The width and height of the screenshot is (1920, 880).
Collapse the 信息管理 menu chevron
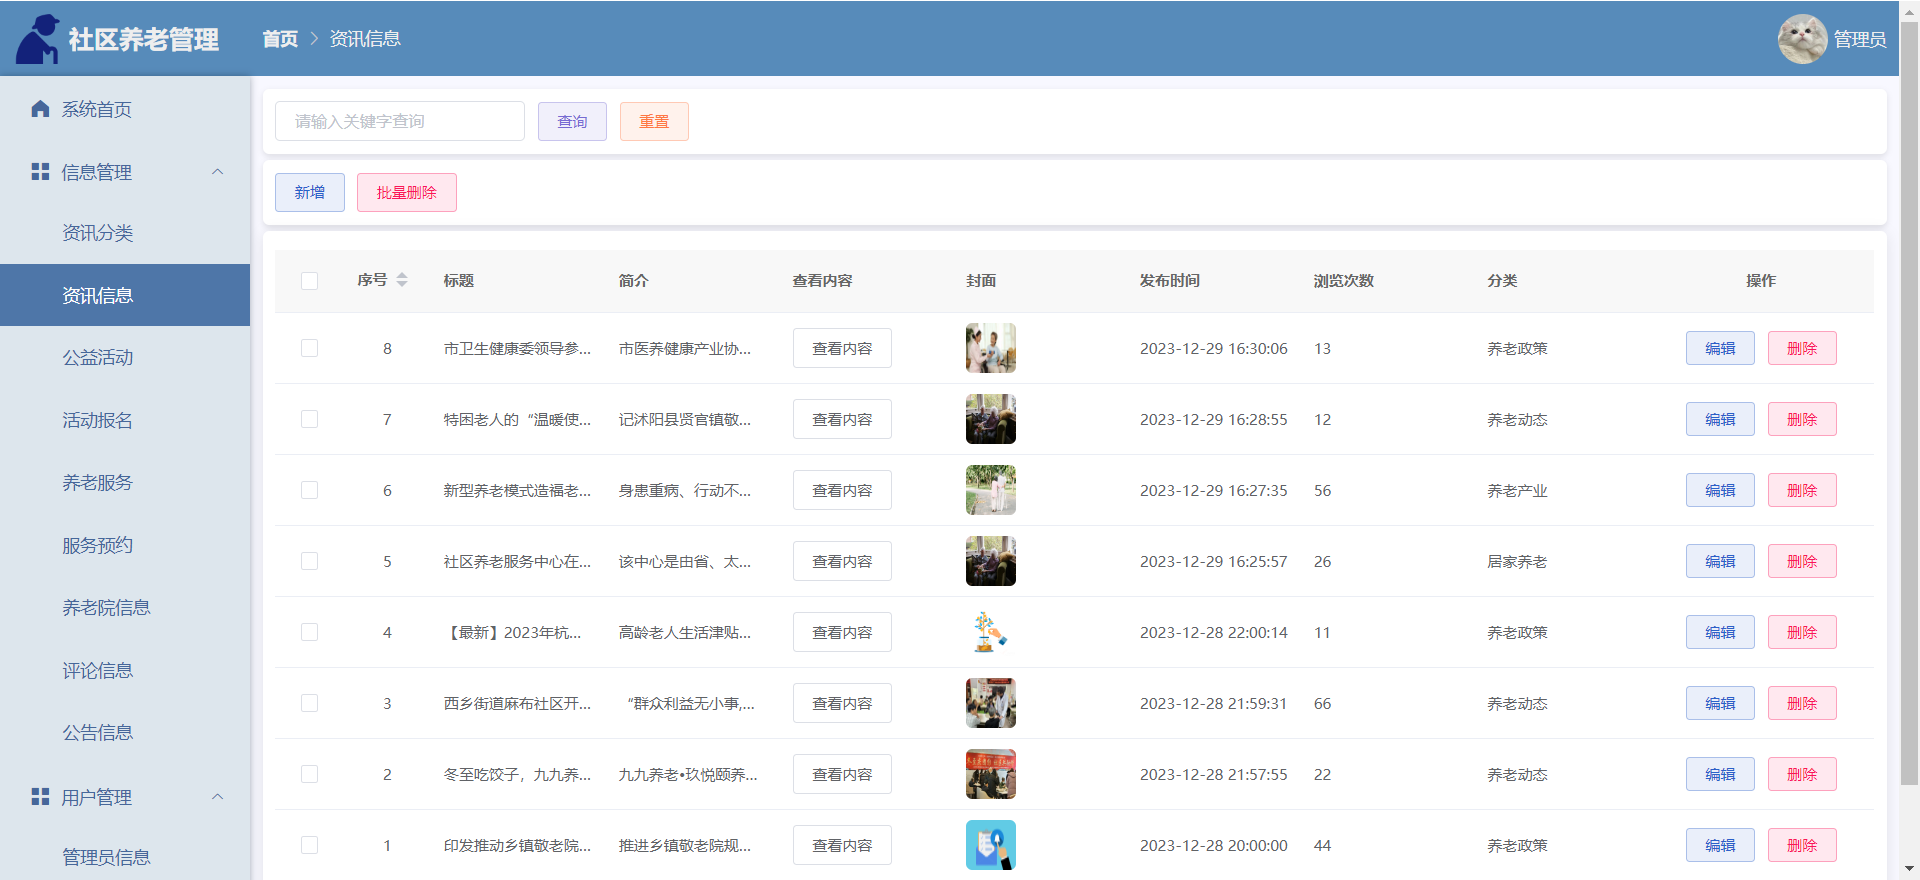tap(218, 172)
